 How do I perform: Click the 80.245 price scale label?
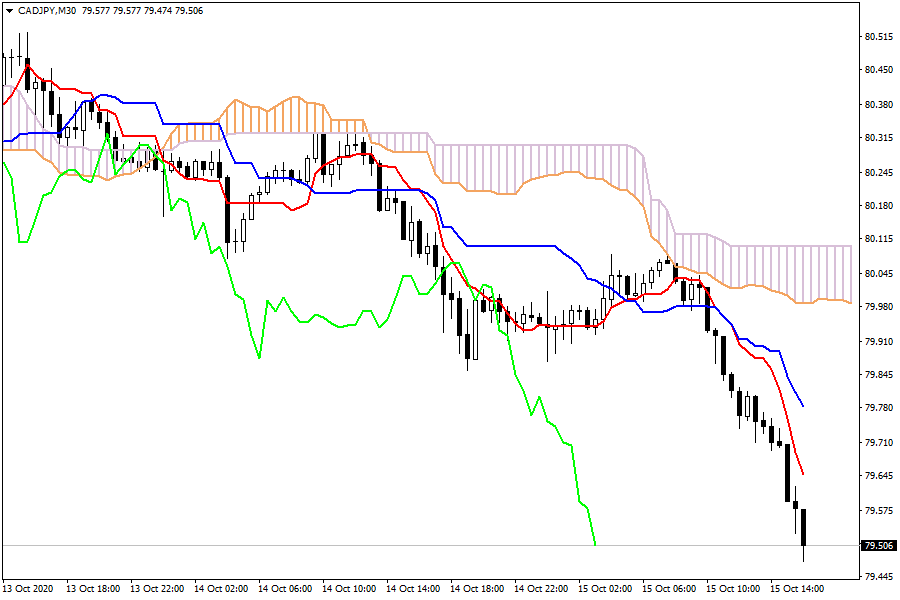click(878, 173)
